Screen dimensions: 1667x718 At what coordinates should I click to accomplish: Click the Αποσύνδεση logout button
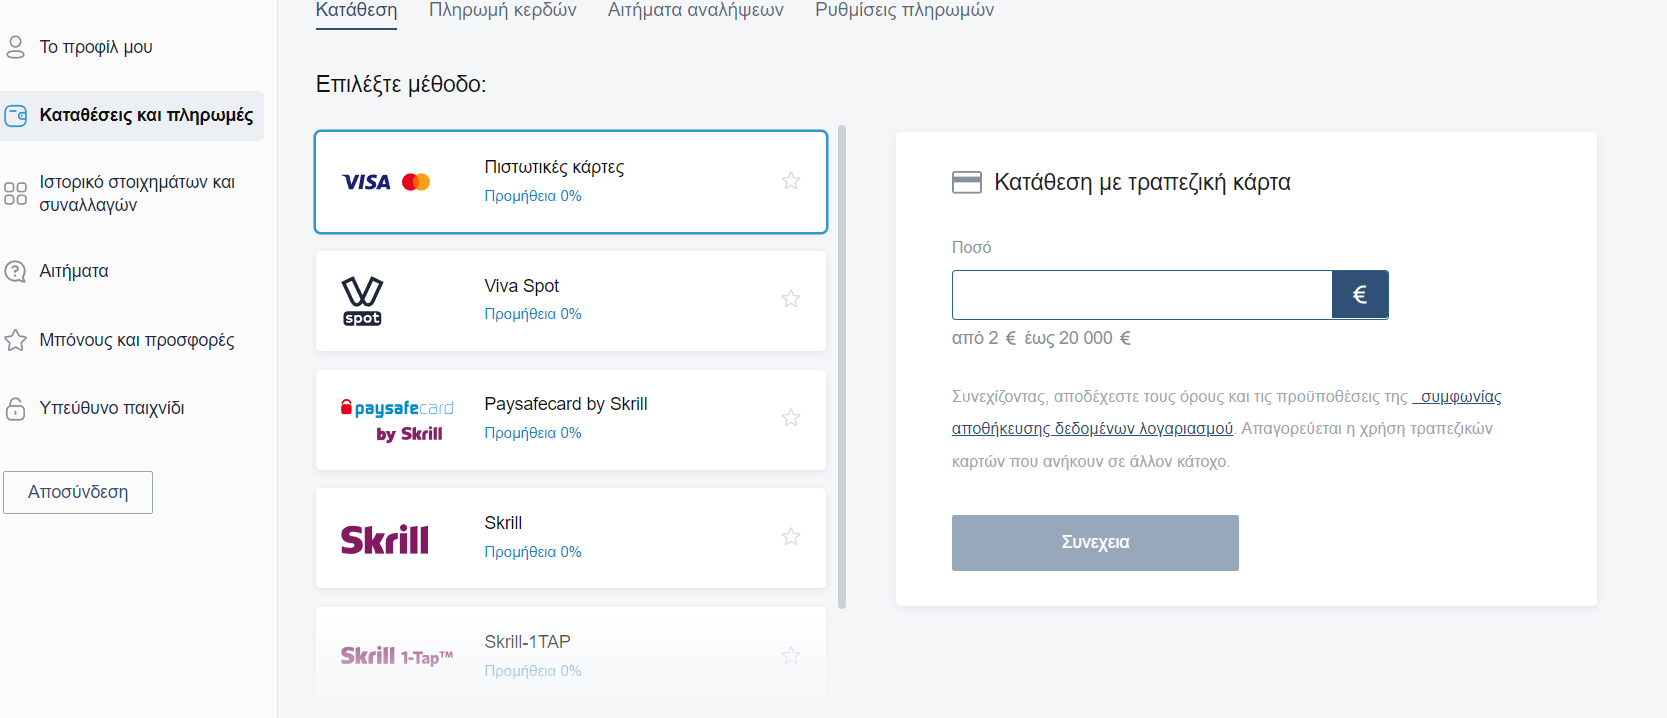point(78,492)
